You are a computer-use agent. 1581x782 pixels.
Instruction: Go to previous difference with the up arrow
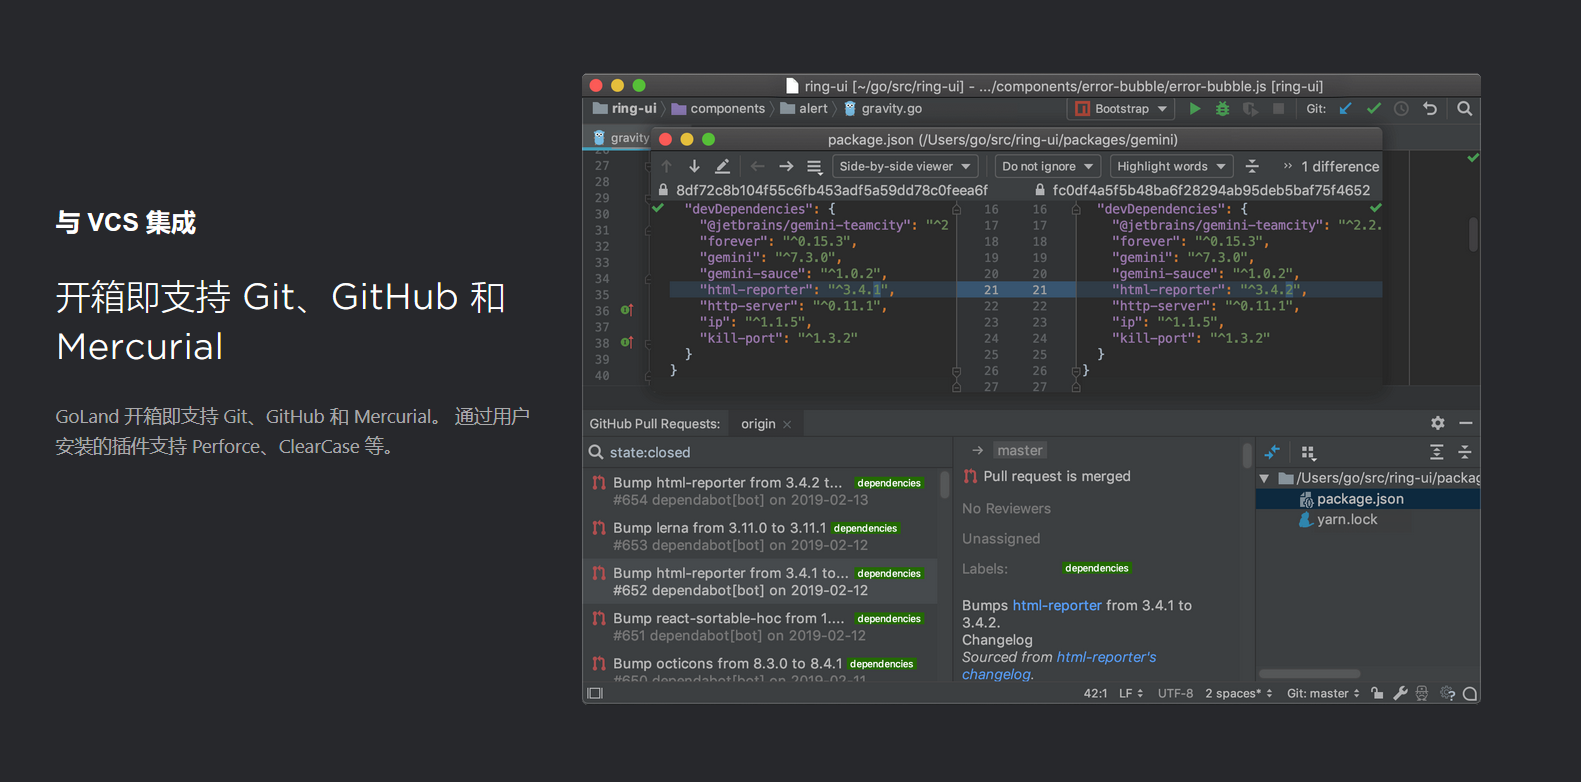pos(667,166)
